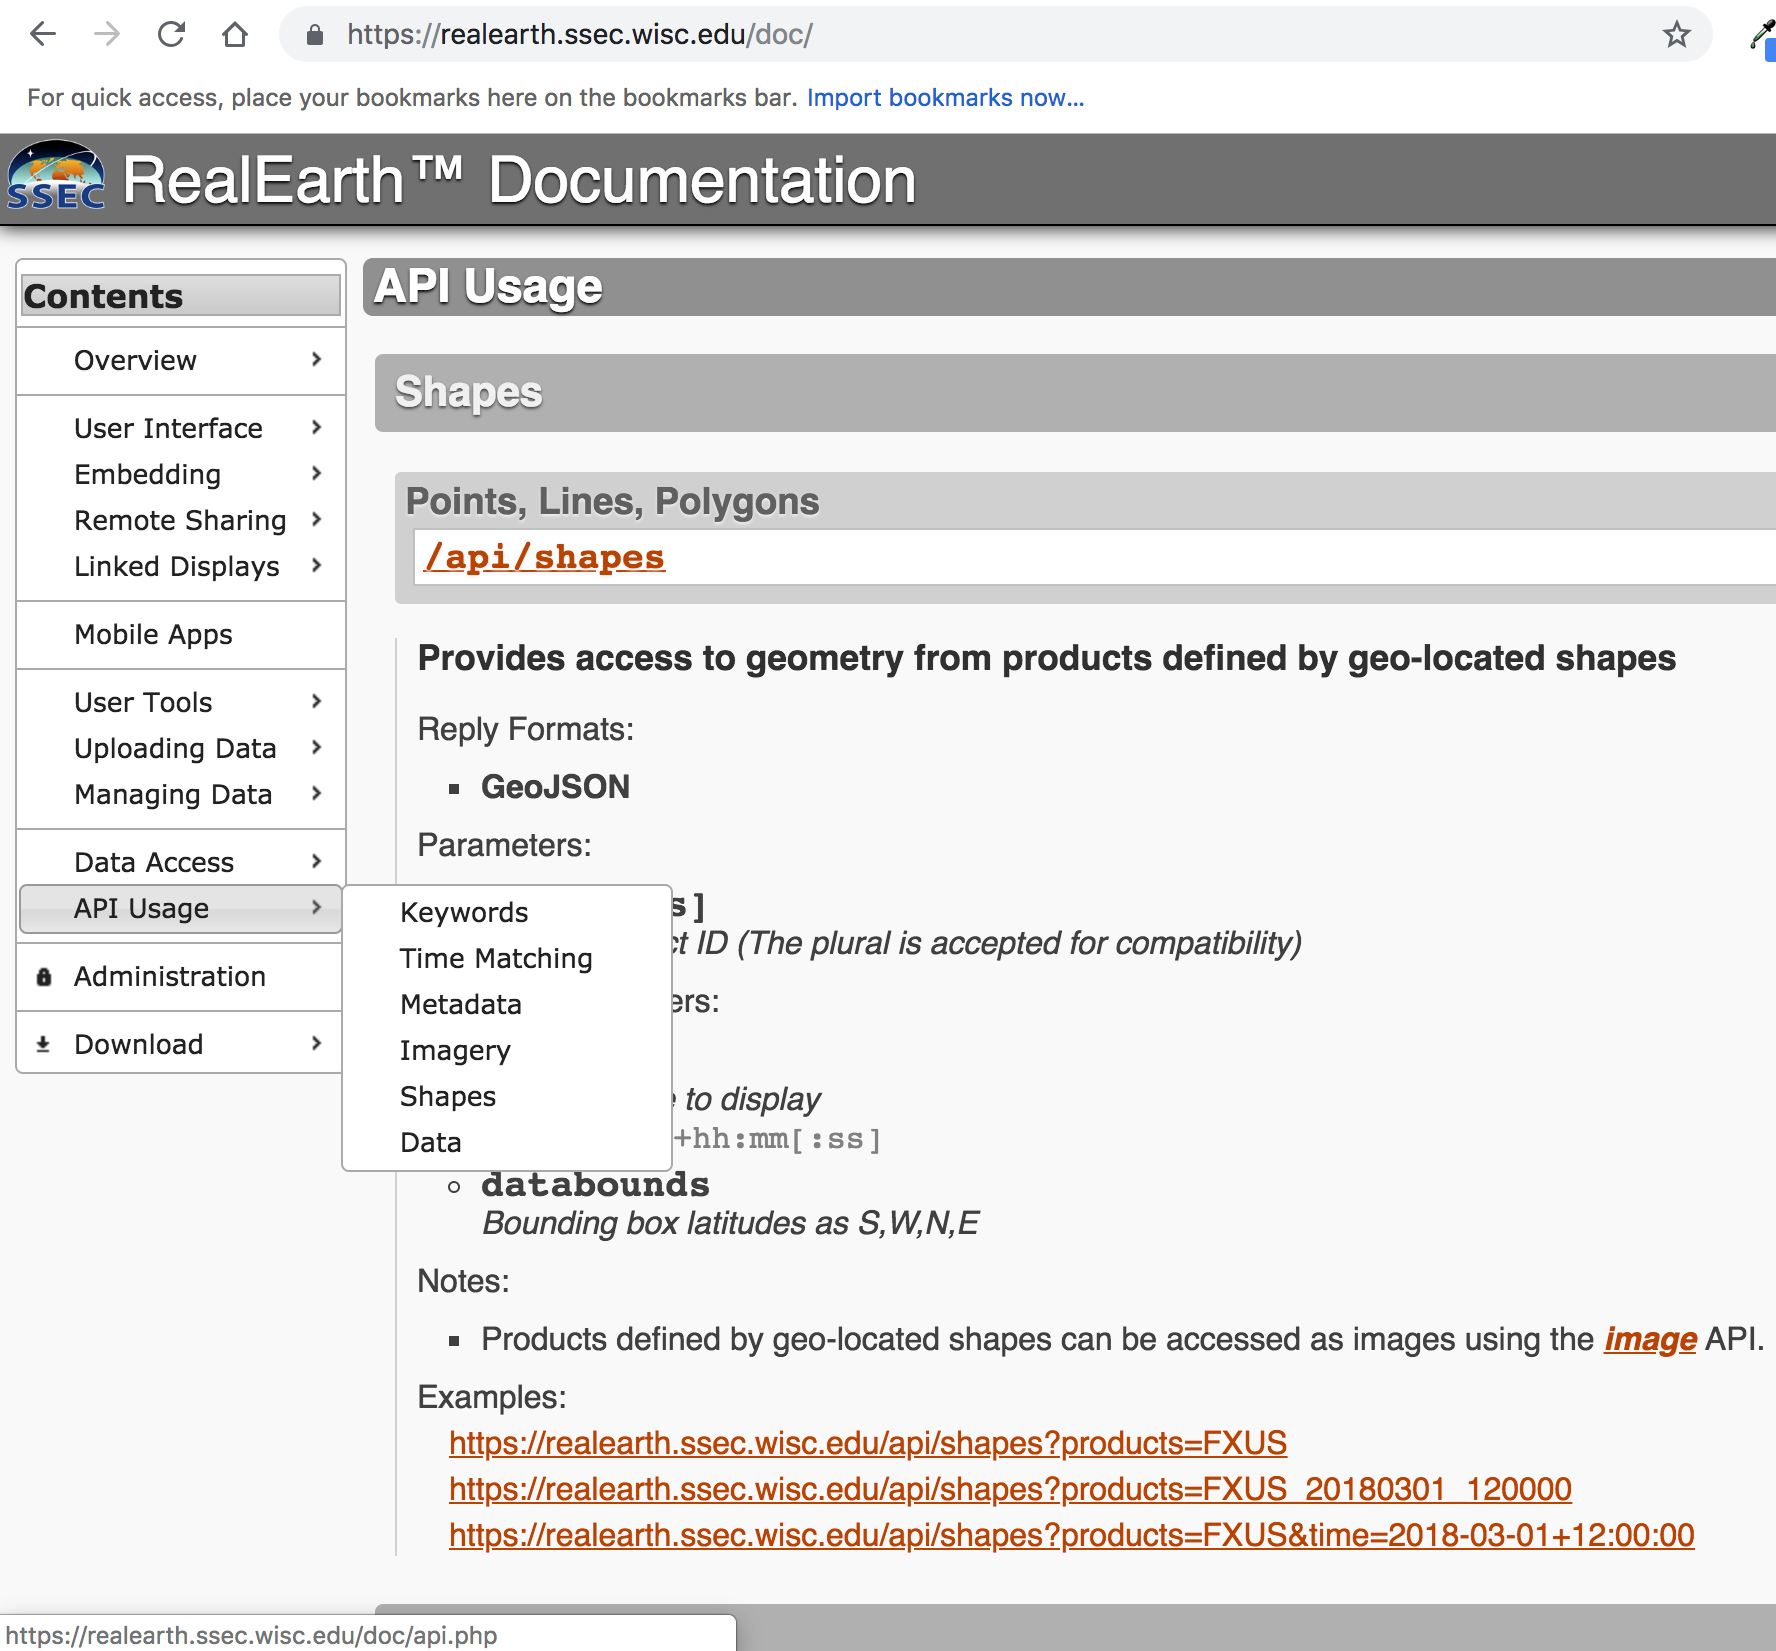Follow the /api/shapes link

[x=545, y=557]
